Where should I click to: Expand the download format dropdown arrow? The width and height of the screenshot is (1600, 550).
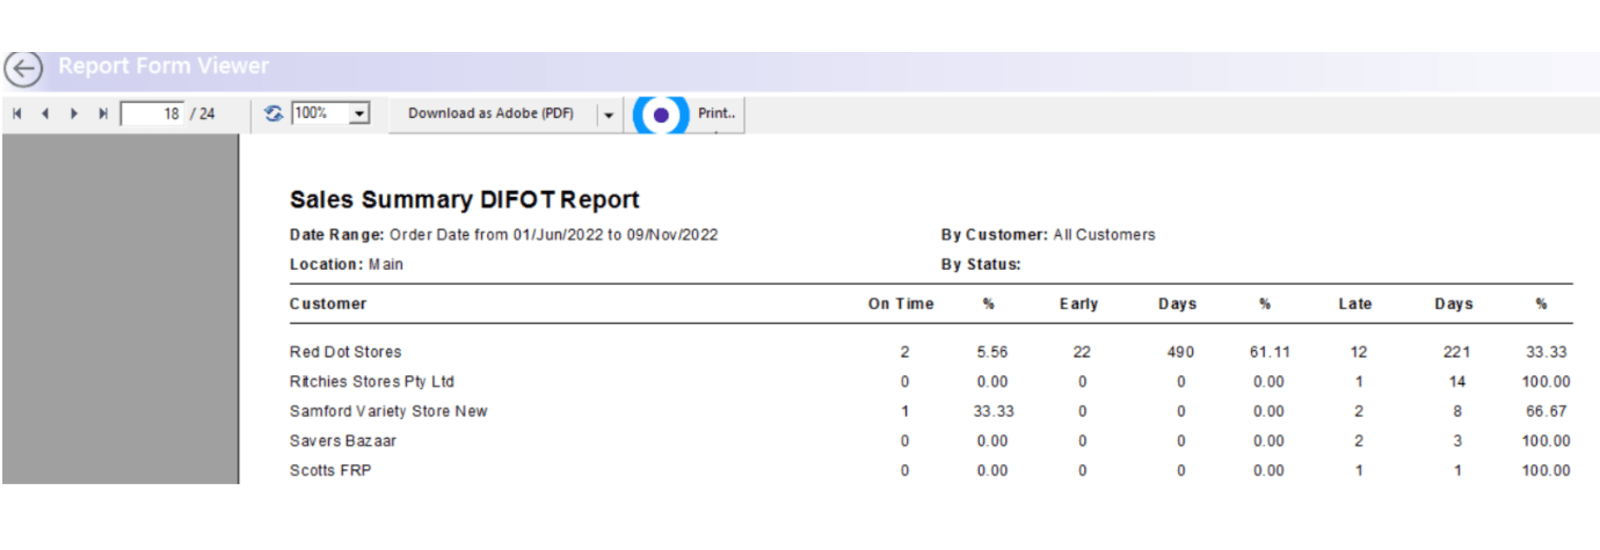pos(609,115)
